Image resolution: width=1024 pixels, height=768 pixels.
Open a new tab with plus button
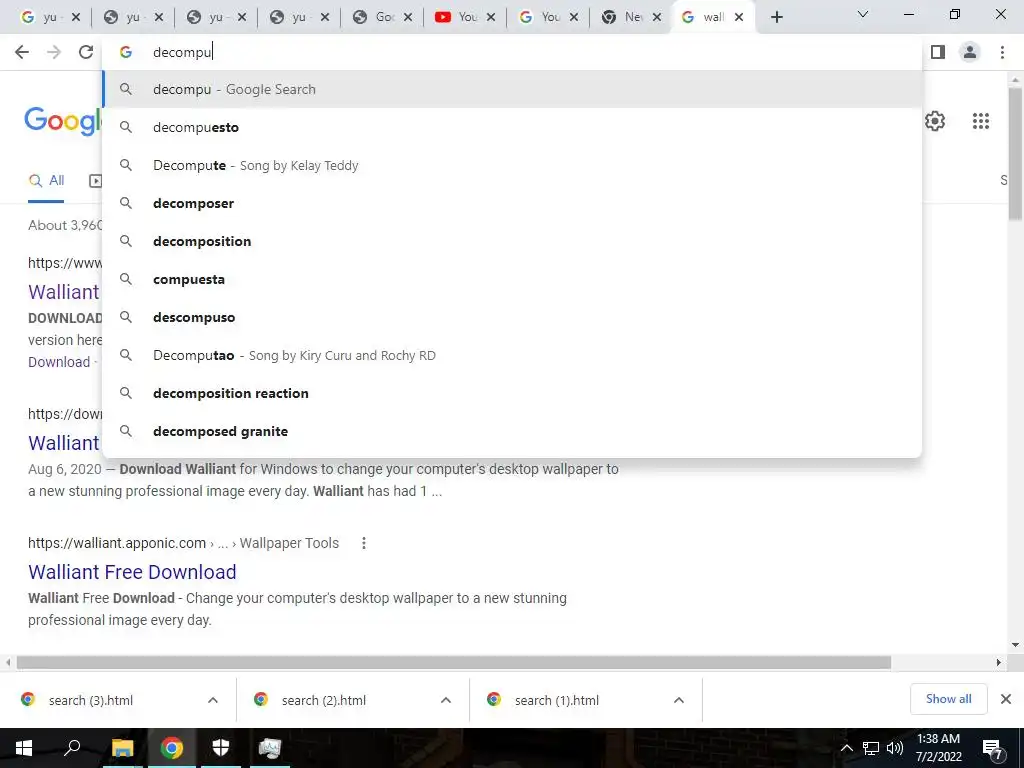pos(776,17)
